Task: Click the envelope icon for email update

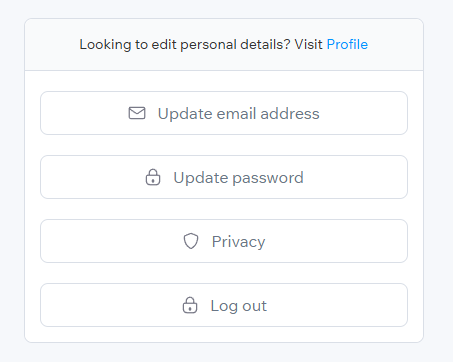Action: click(x=137, y=113)
